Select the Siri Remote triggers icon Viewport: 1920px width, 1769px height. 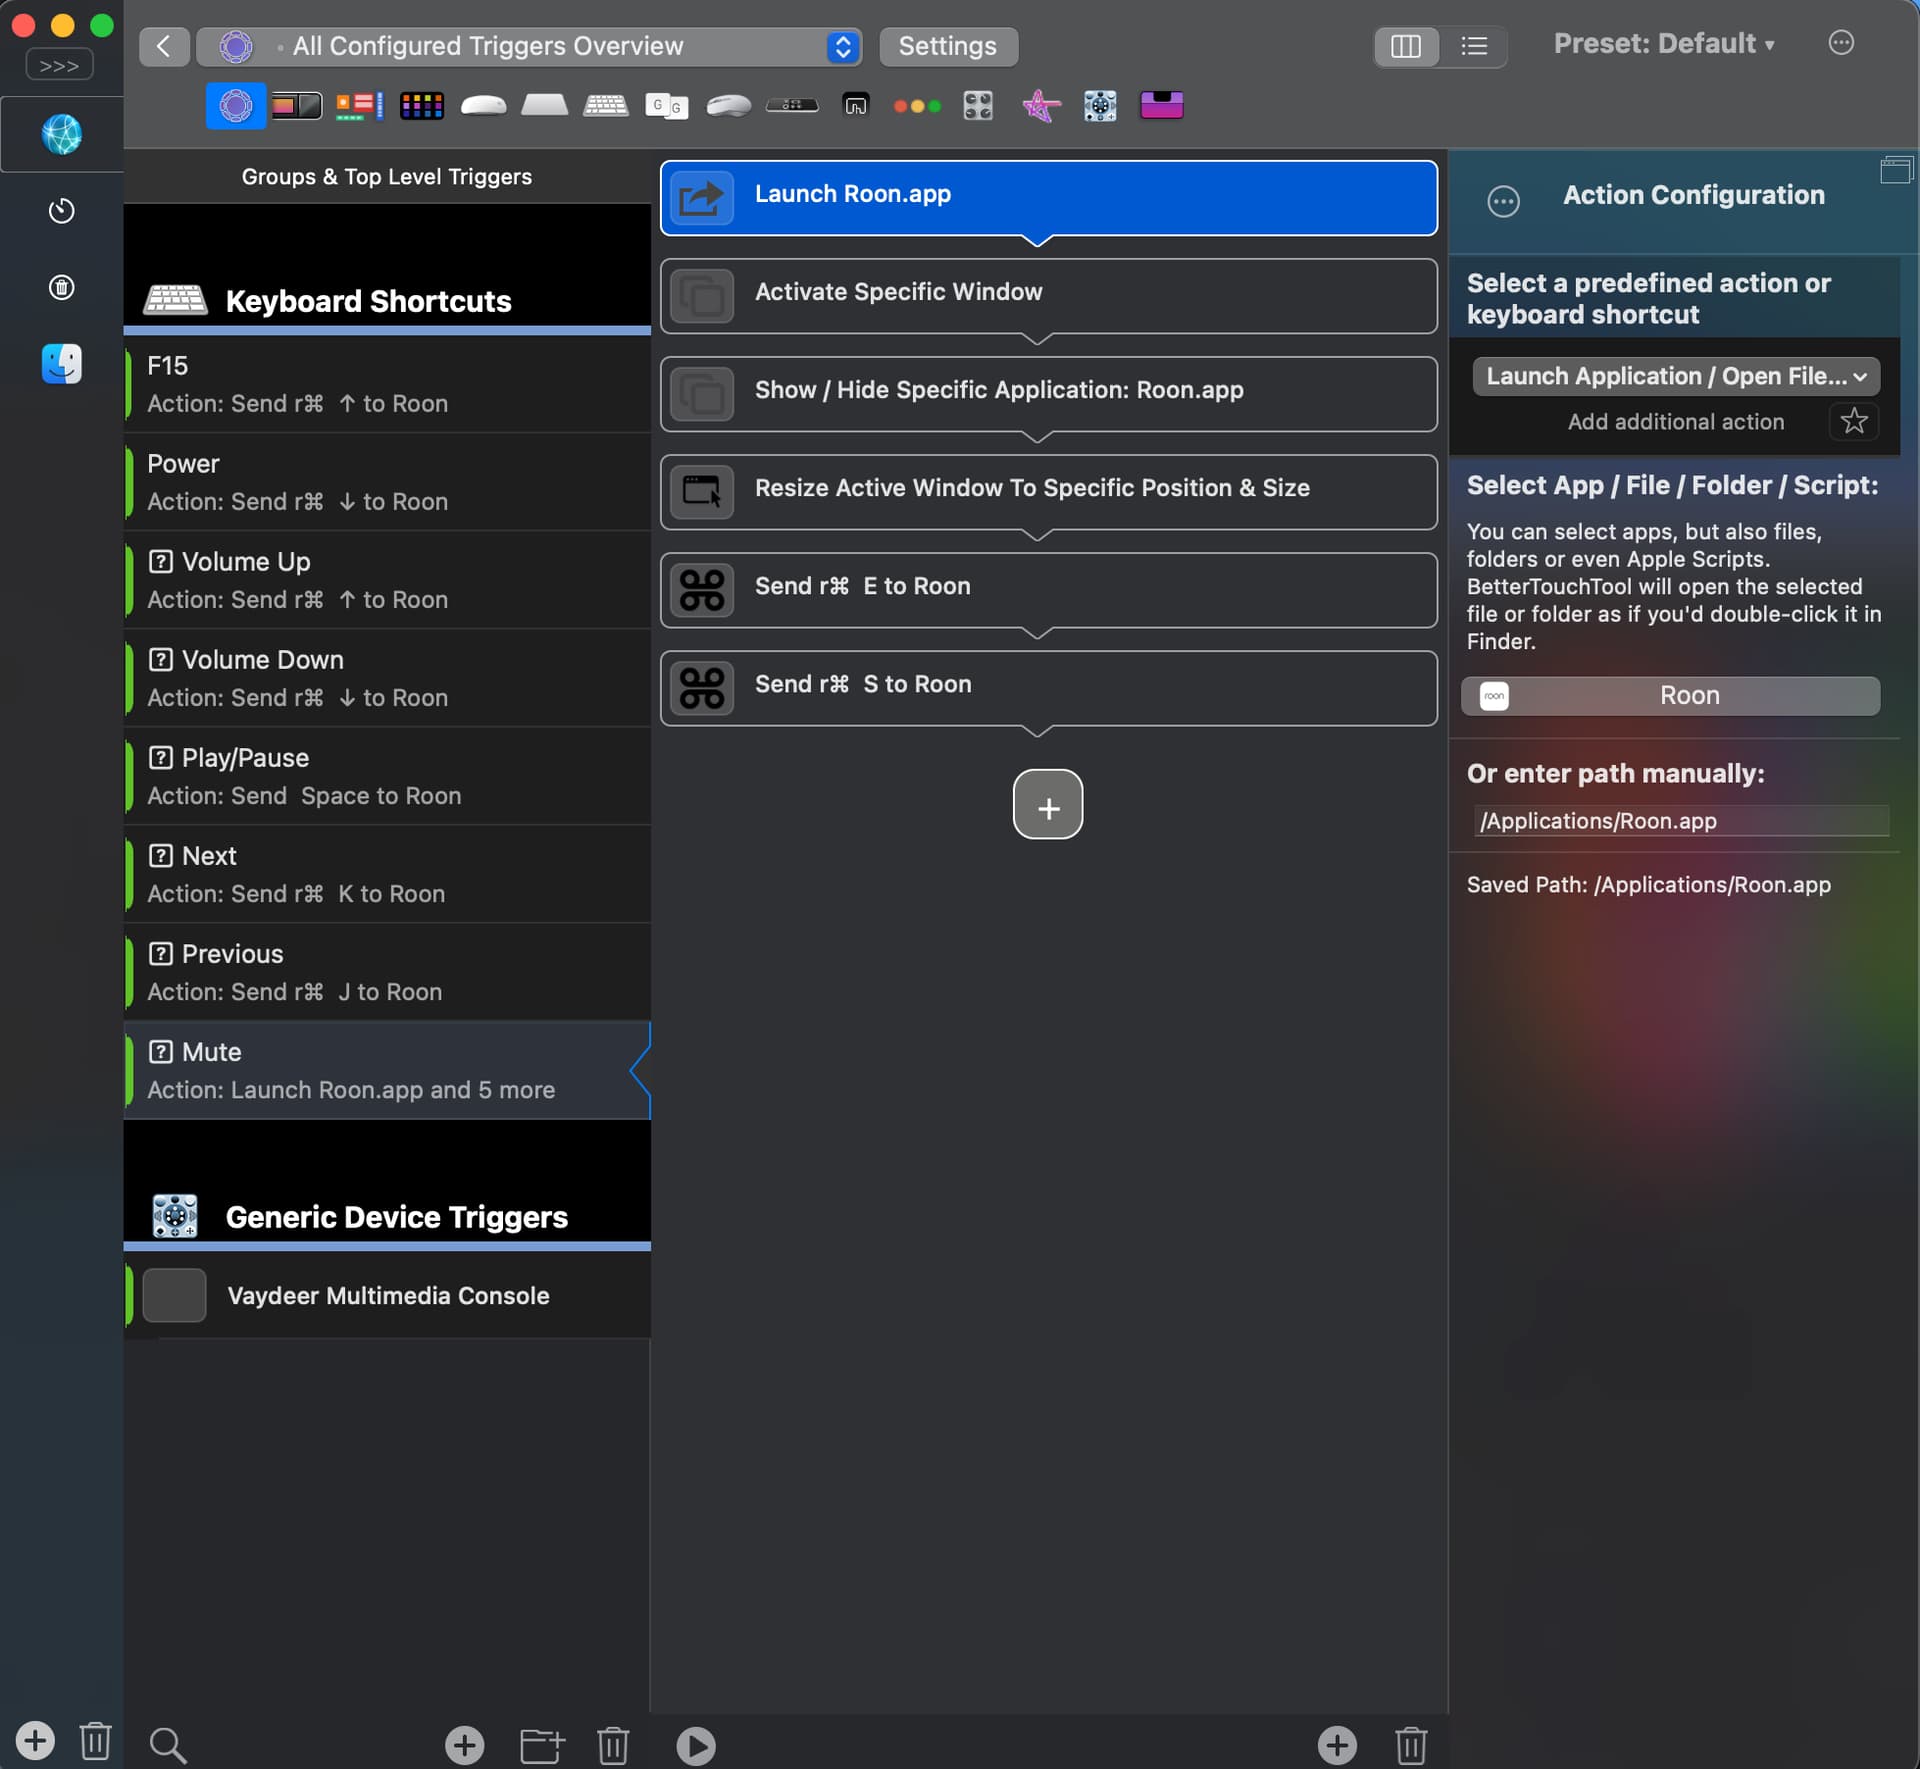[792, 105]
